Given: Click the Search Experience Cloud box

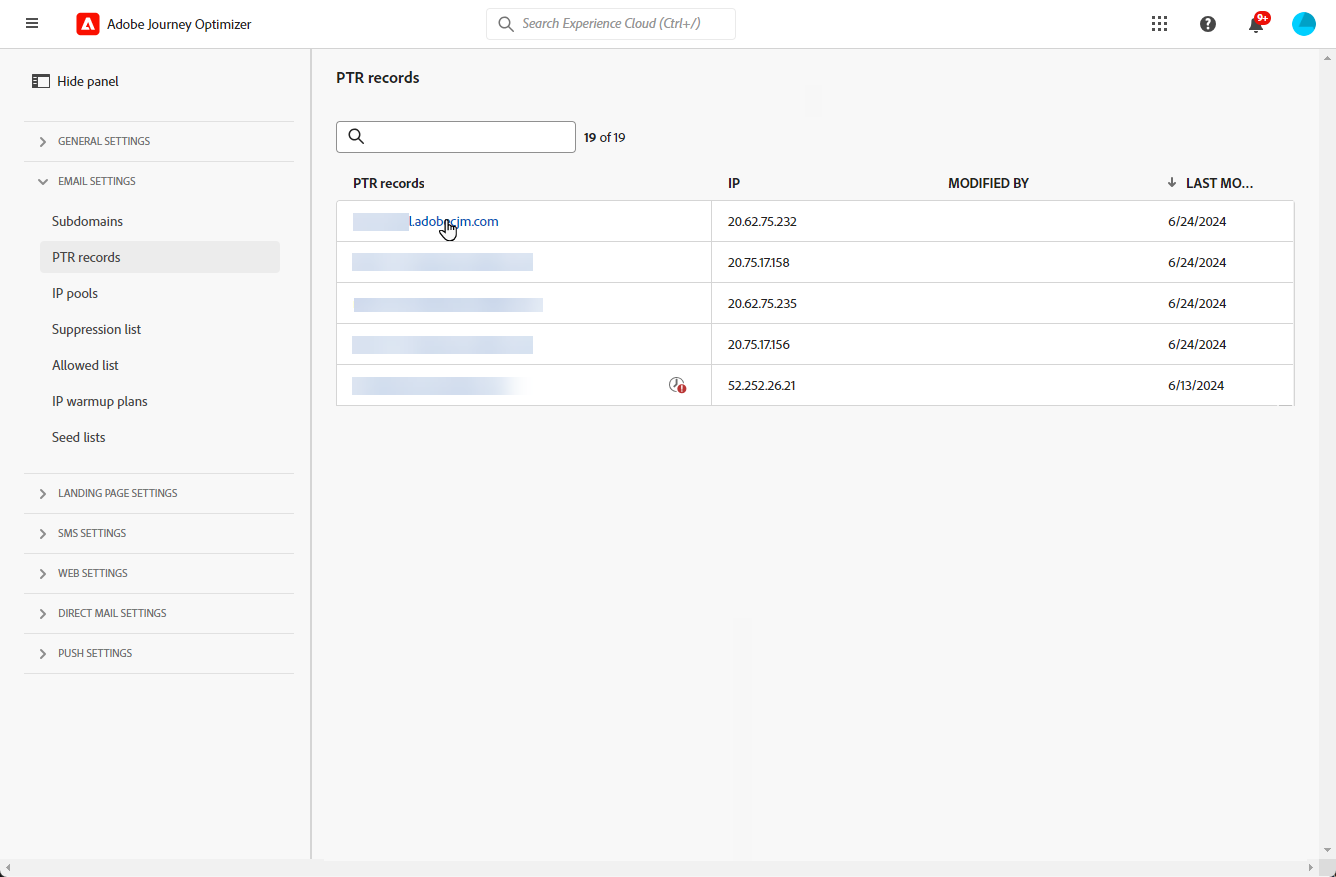Looking at the screenshot, I should 611,24.
